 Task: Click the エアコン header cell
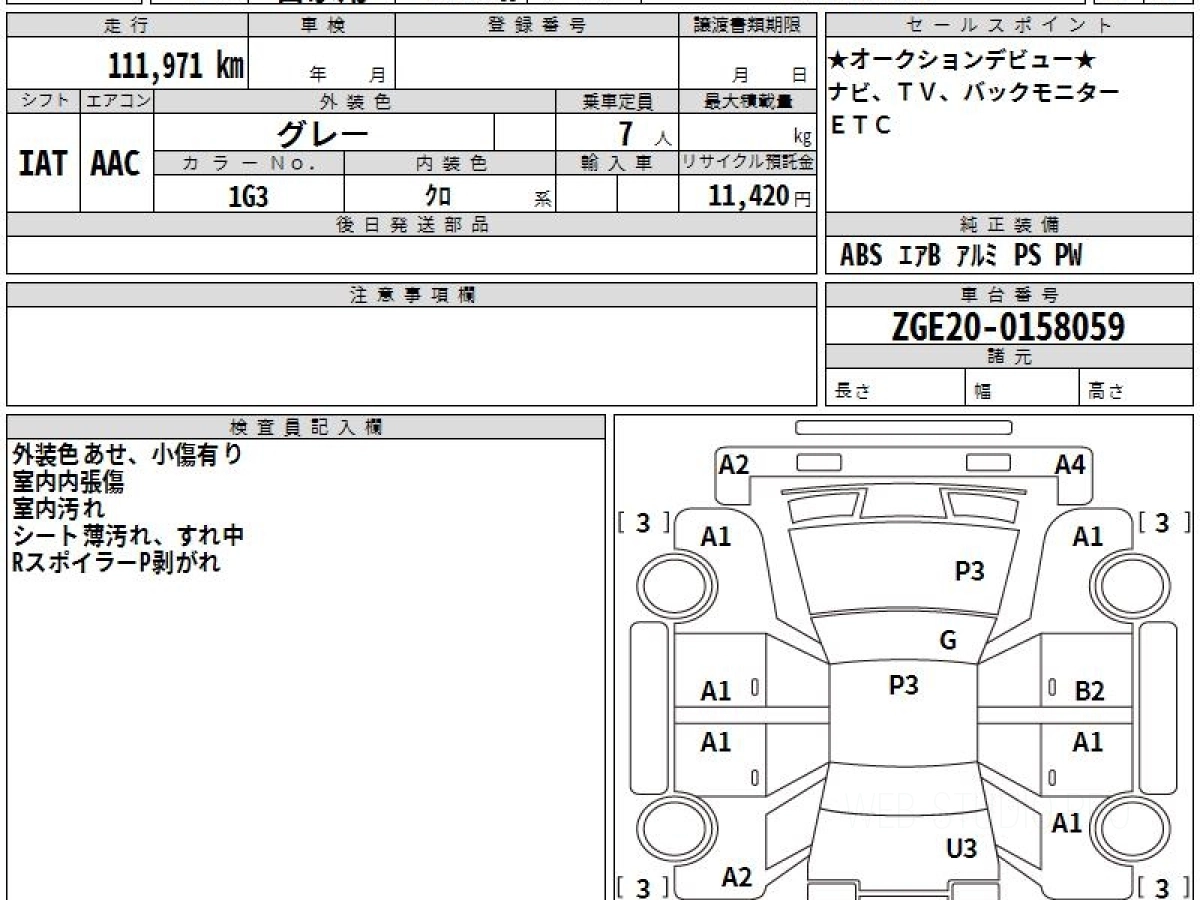tap(117, 101)
